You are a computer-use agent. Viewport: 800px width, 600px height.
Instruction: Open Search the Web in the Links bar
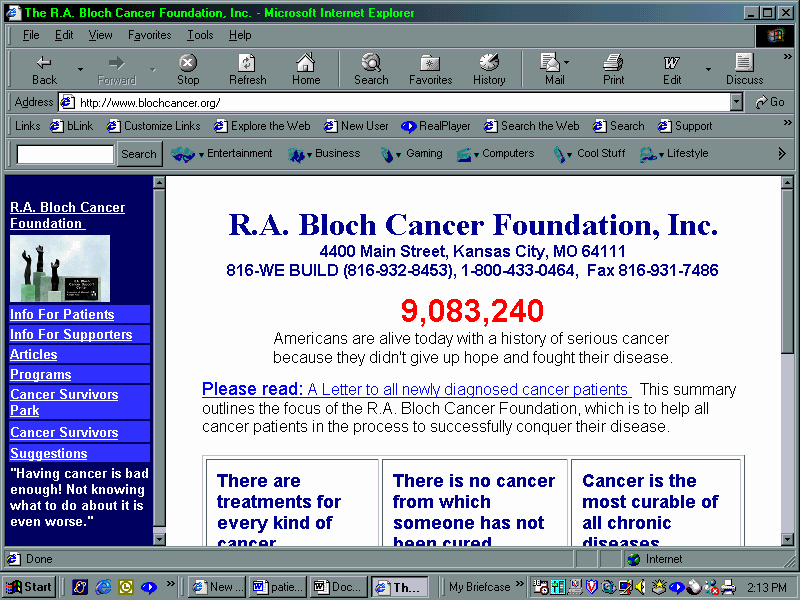tap(532, 126)
